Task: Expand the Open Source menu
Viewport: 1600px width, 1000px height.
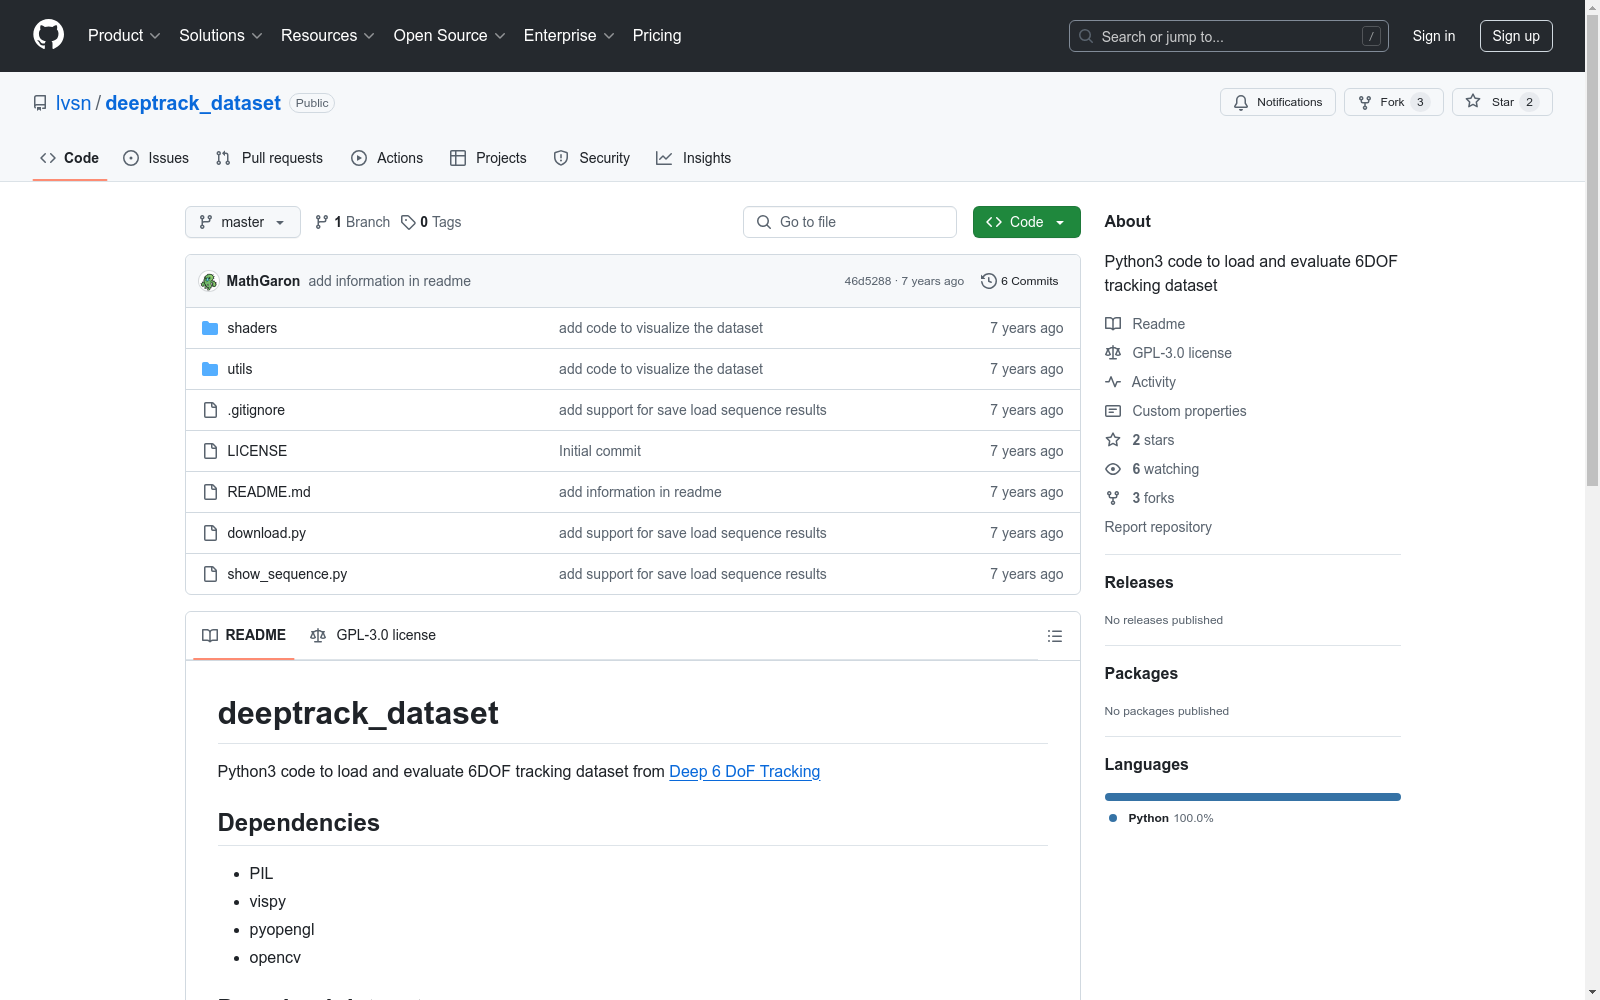Action: point(450,36)
